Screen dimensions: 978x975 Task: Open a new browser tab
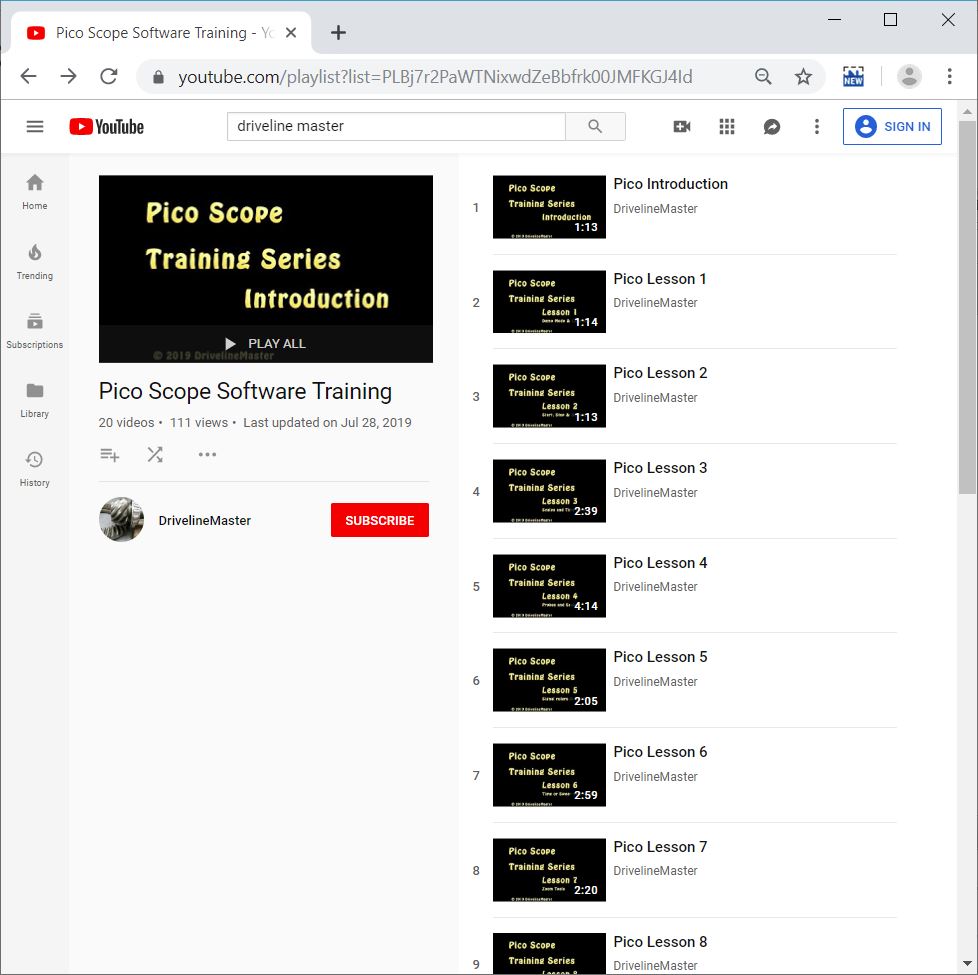pos(338,32)
